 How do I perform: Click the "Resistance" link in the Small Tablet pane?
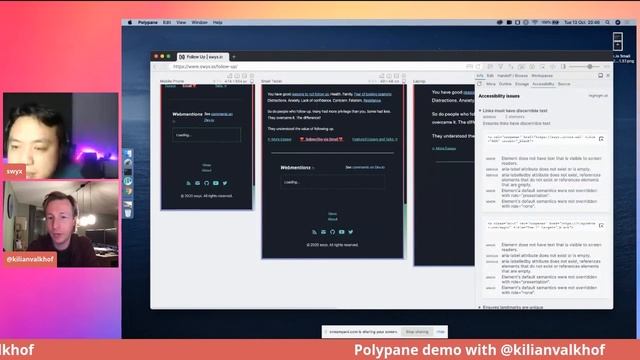372,100
